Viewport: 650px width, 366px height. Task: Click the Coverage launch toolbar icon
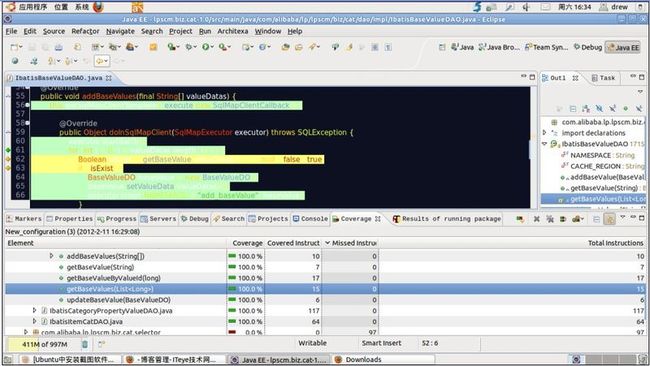pyautogui.click(x=171, y=47)
